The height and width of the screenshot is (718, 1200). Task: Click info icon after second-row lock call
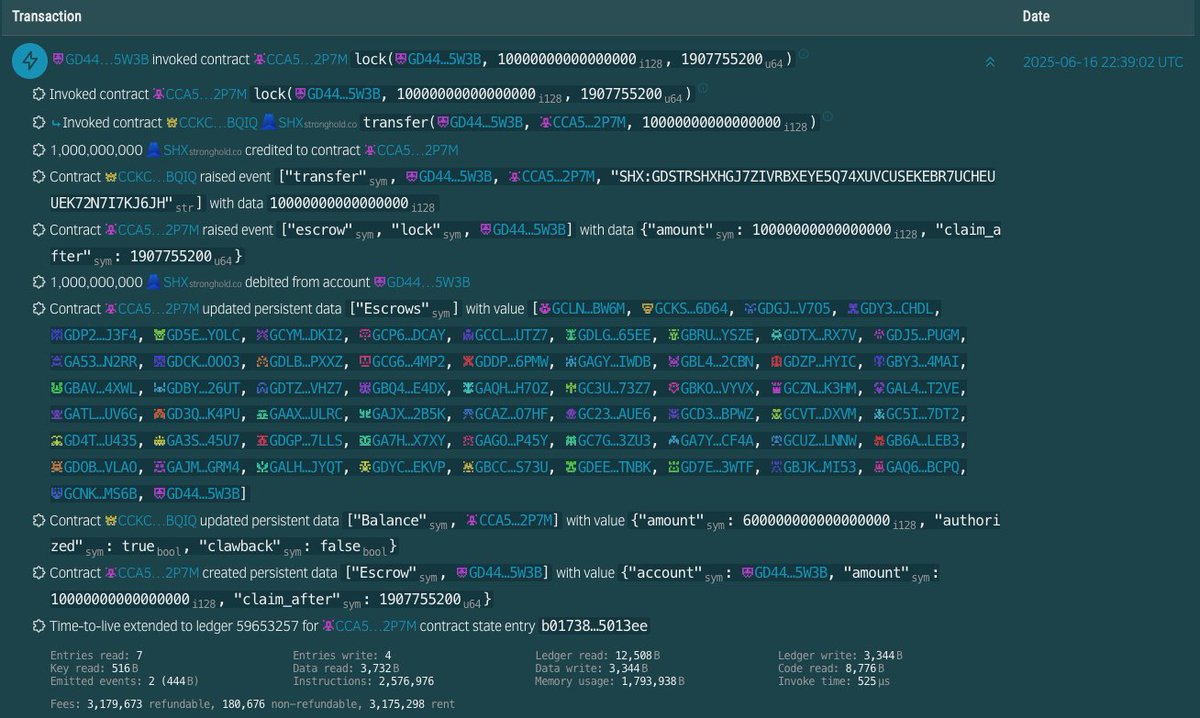(702, 89)
